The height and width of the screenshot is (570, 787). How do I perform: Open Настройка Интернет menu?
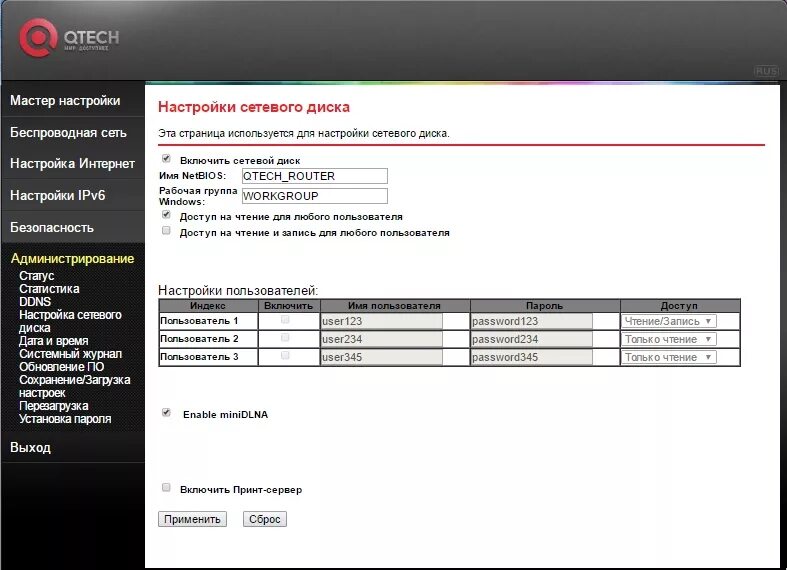coord(72,164)
